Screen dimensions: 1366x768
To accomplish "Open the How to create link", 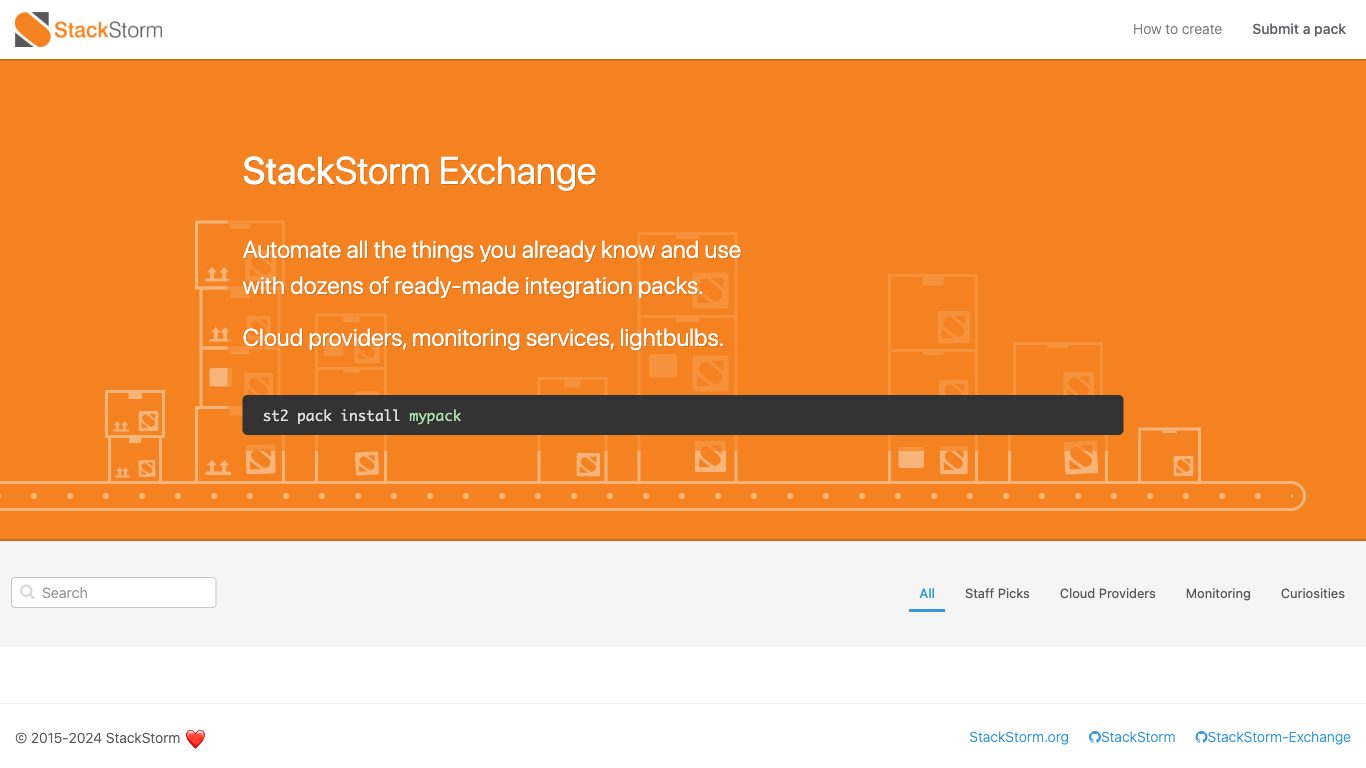I will point(1177,29).
